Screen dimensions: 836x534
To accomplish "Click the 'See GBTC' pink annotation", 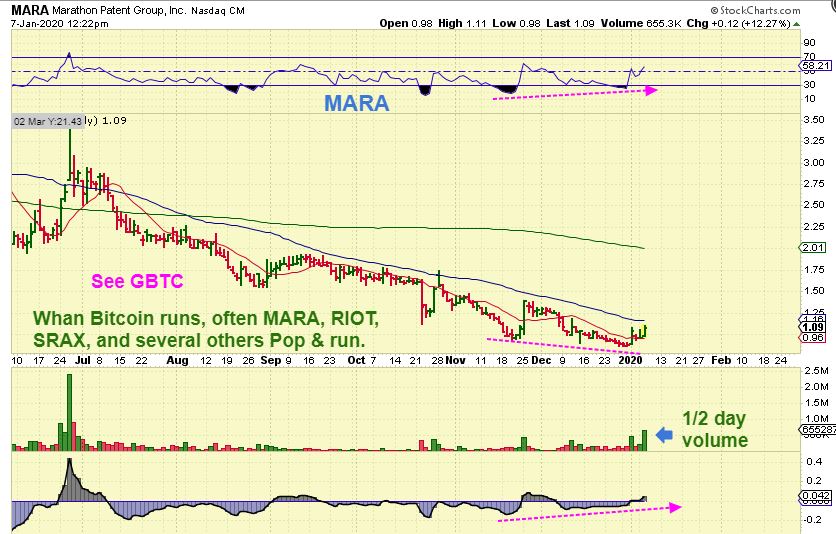I will [x=137, y=281].
